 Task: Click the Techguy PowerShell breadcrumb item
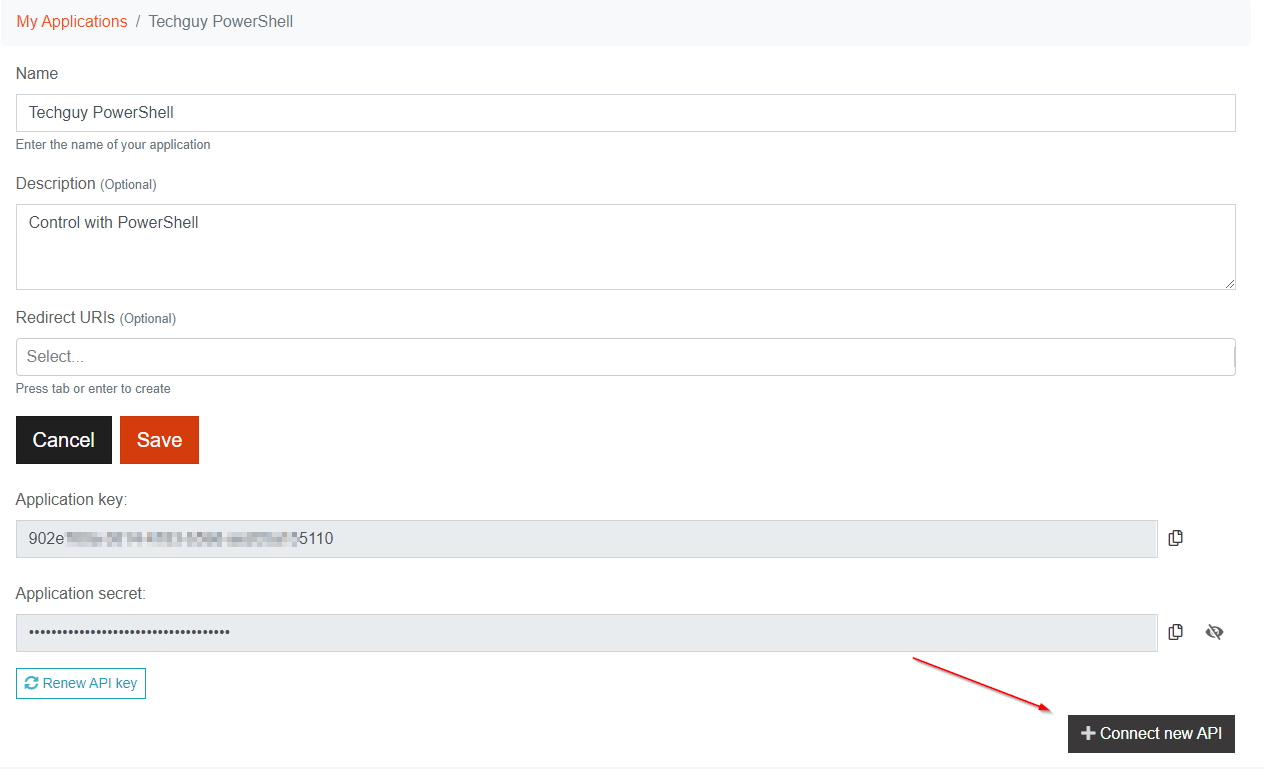click(220, 21)
